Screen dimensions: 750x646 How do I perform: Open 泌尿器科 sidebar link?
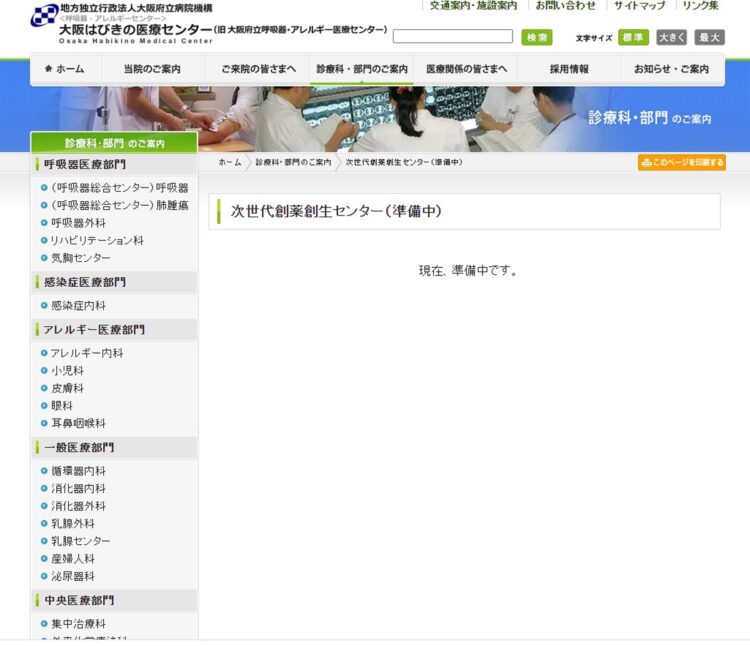[x=73, y=576]
